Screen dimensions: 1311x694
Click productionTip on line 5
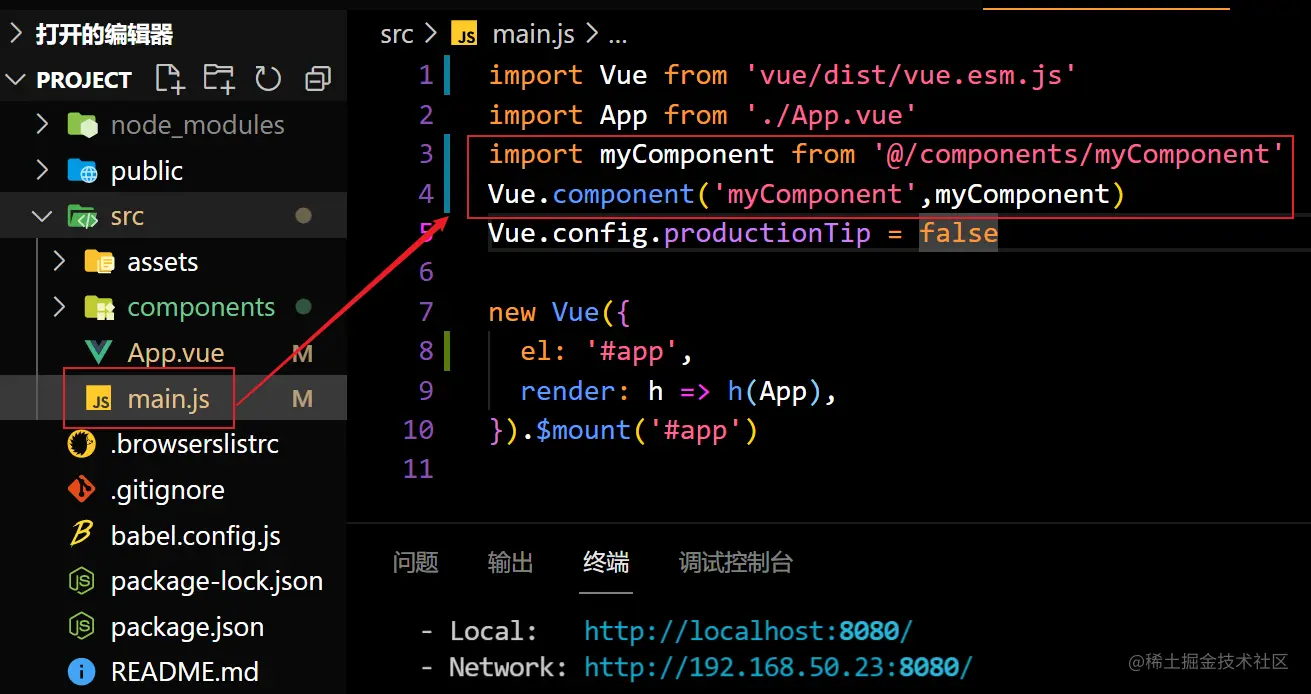coord(767,233)
